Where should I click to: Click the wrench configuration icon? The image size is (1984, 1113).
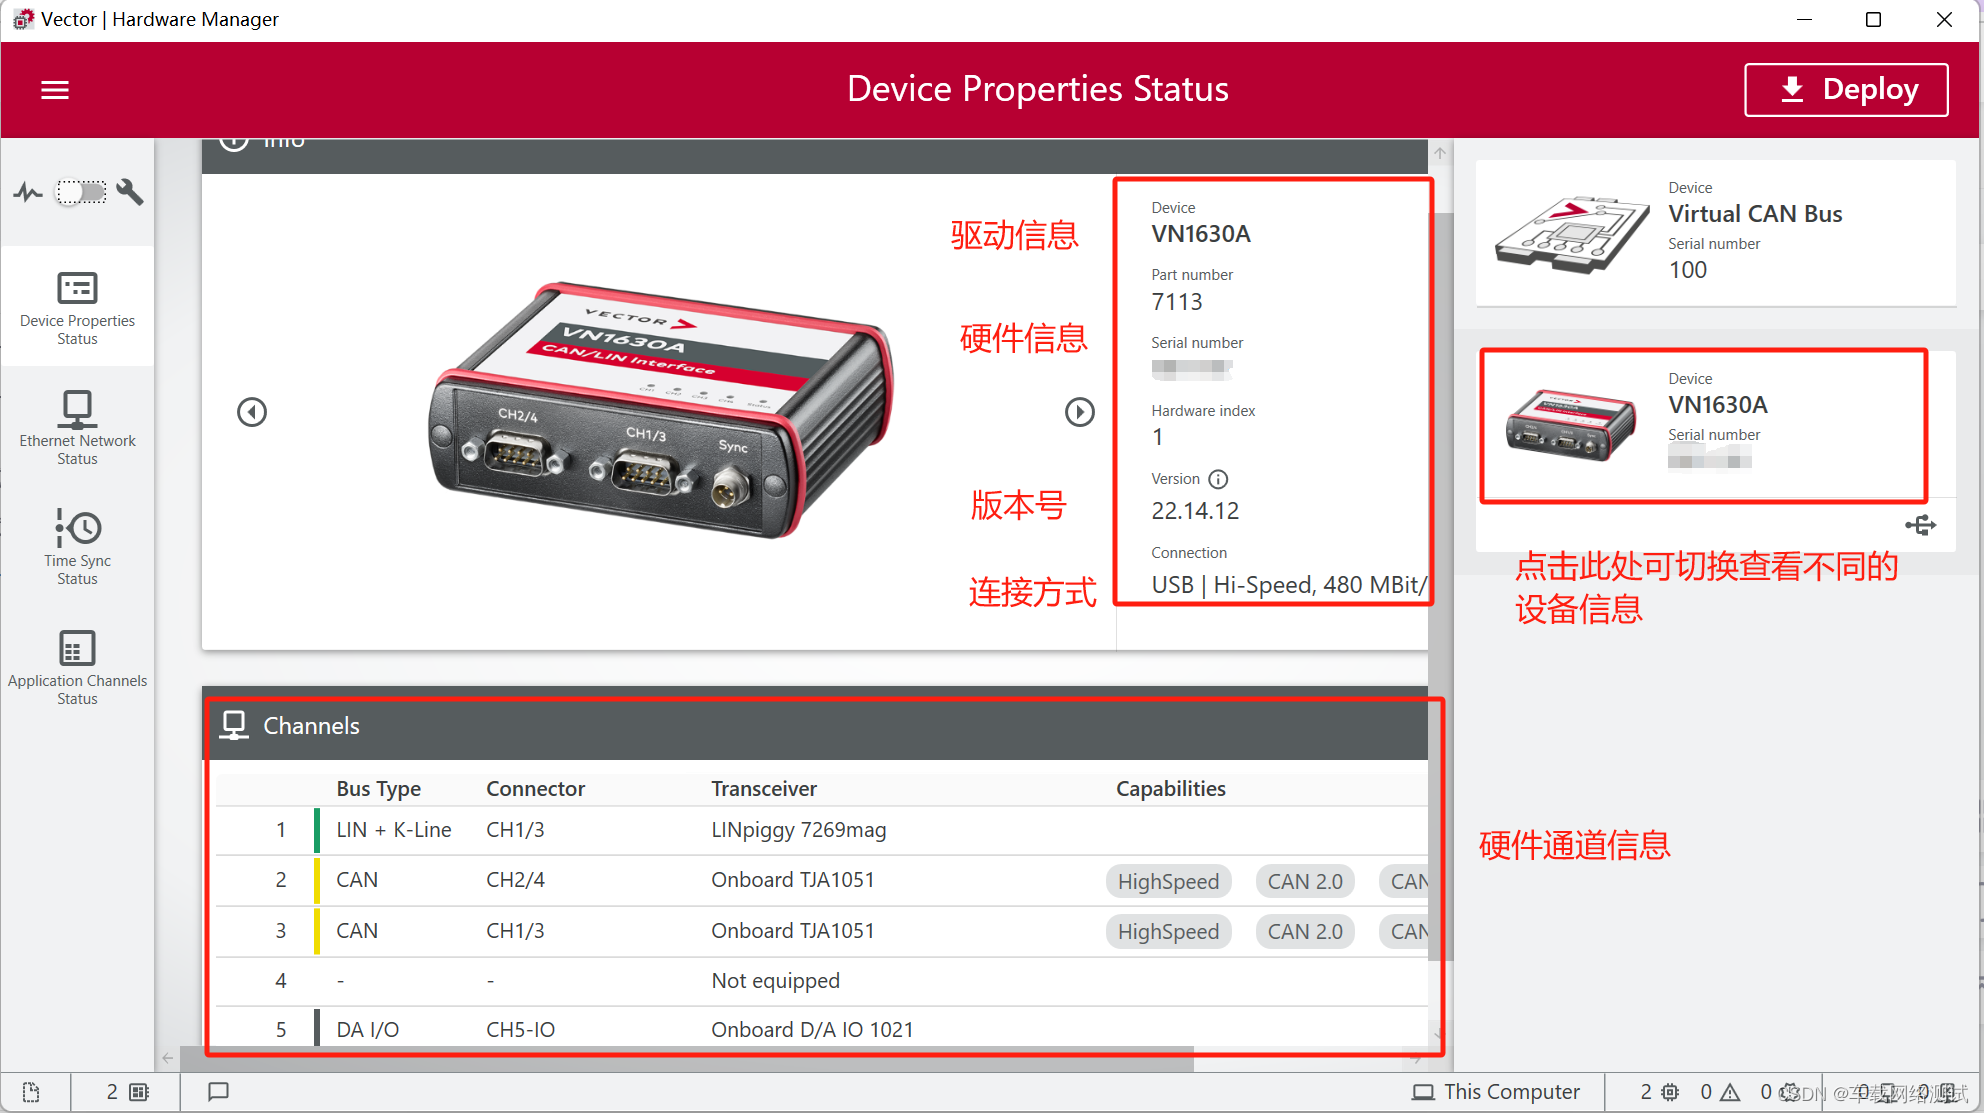tap(130, 192)
